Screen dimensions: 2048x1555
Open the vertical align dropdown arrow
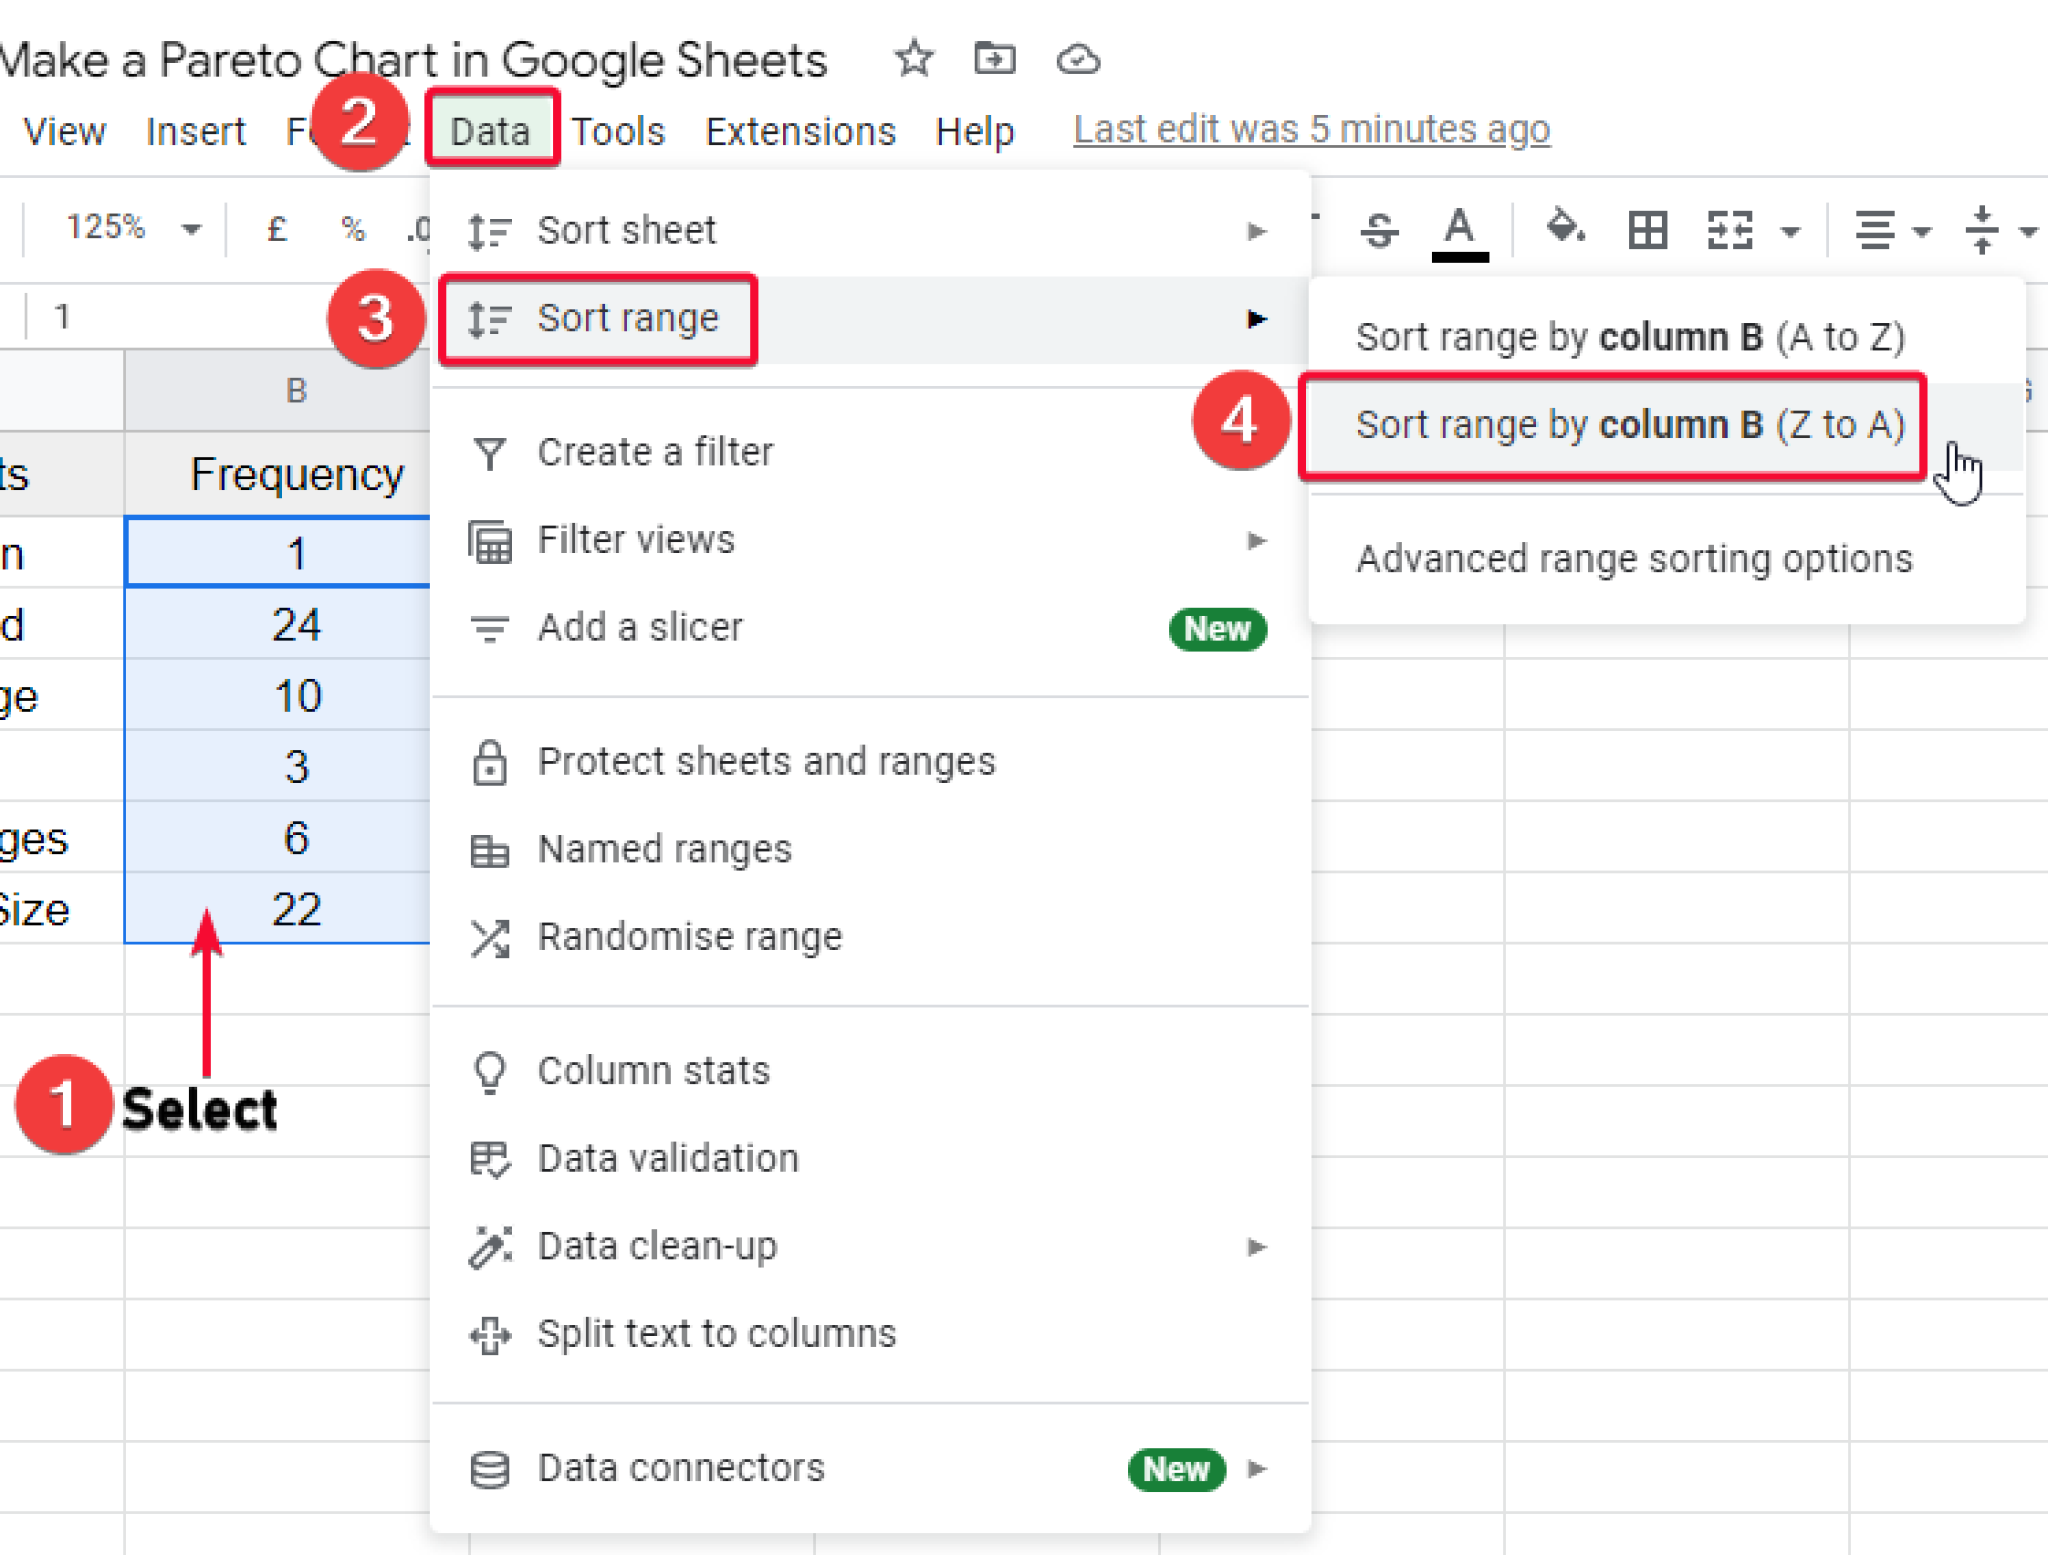click(2028, 233)
